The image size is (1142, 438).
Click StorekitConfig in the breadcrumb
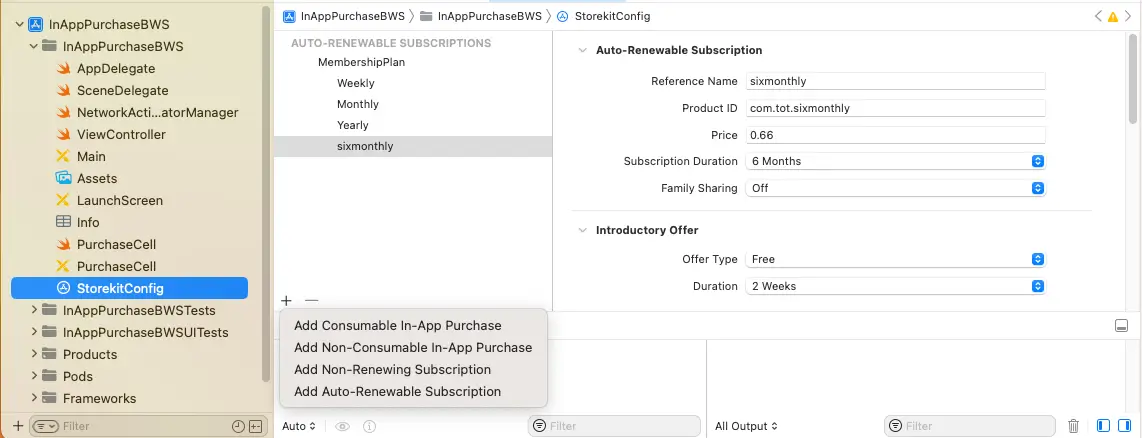tap(603, 16)
